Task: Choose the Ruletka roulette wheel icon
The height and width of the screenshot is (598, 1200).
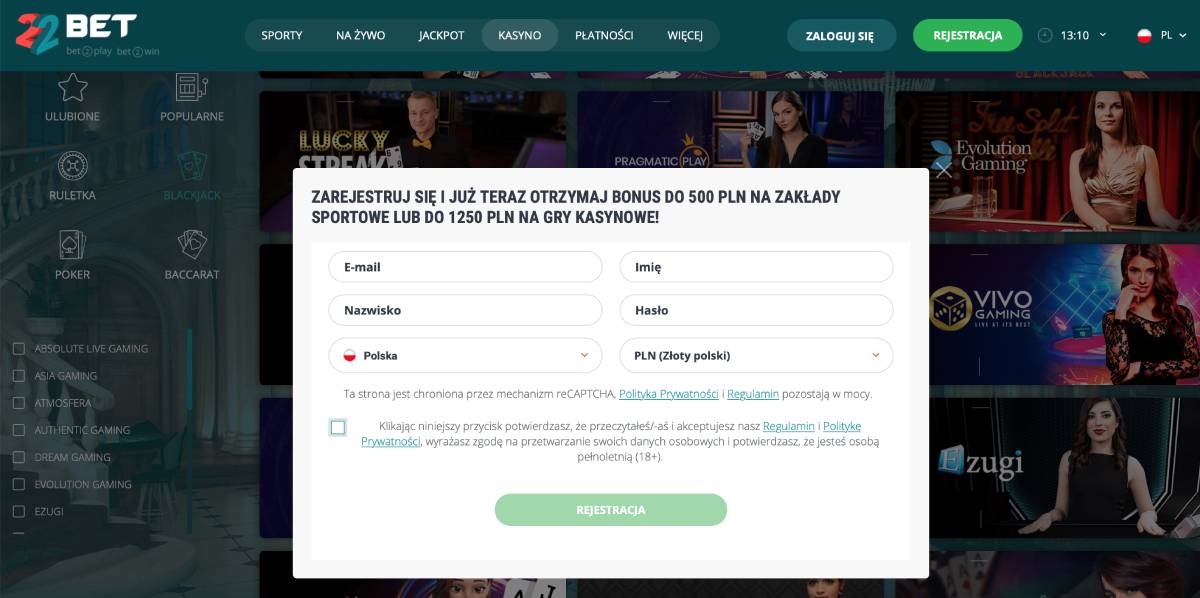Action: point(72,166)
